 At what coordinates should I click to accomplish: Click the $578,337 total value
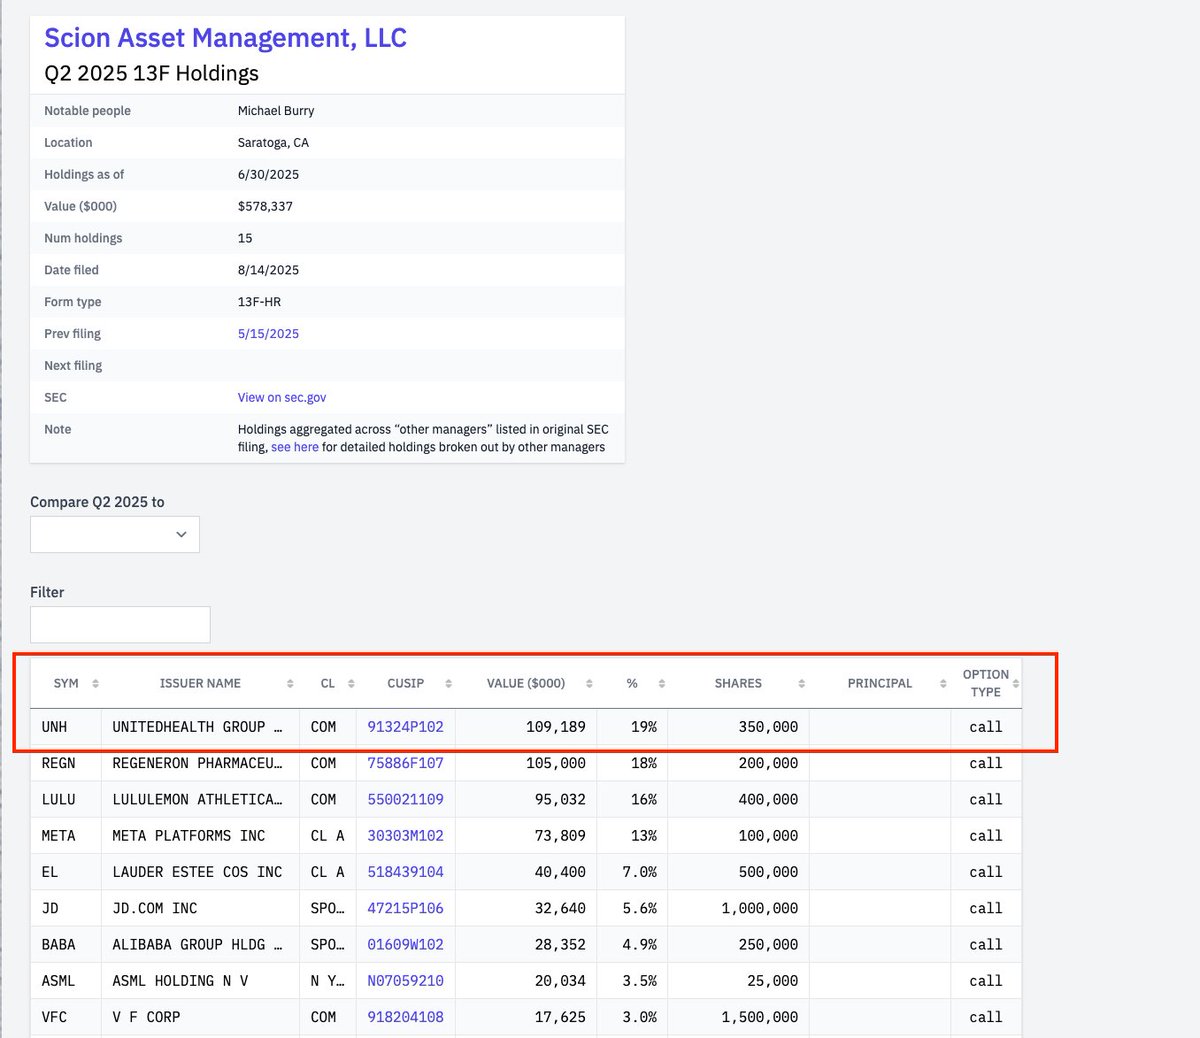265,206
